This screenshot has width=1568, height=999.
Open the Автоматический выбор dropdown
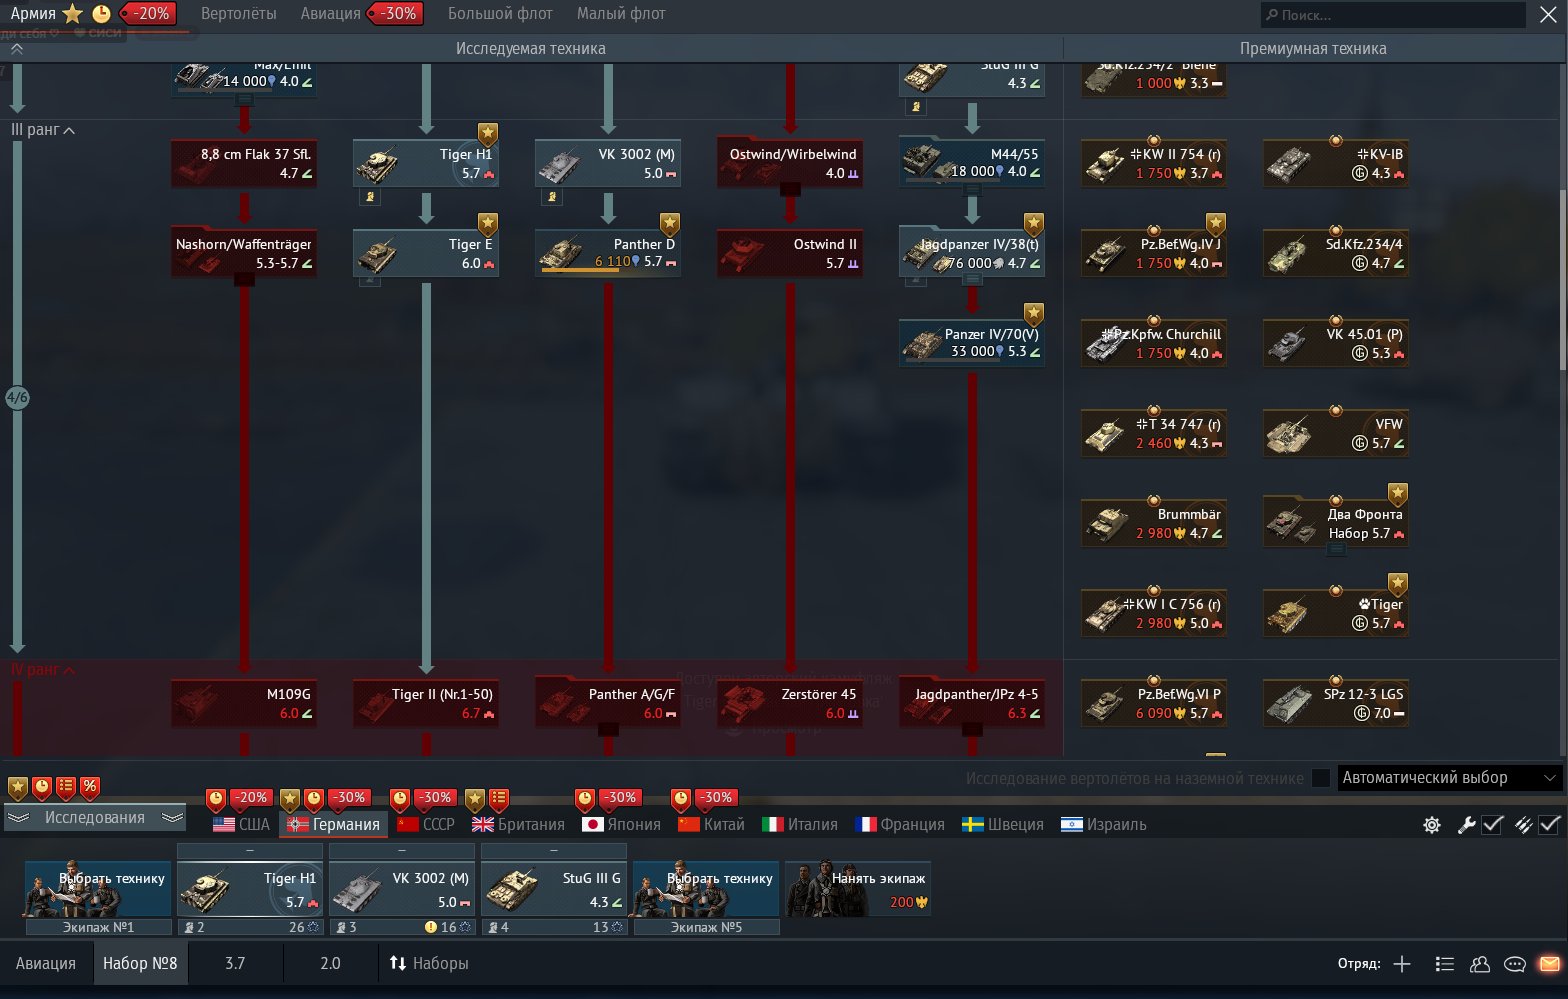point(1449,778)
